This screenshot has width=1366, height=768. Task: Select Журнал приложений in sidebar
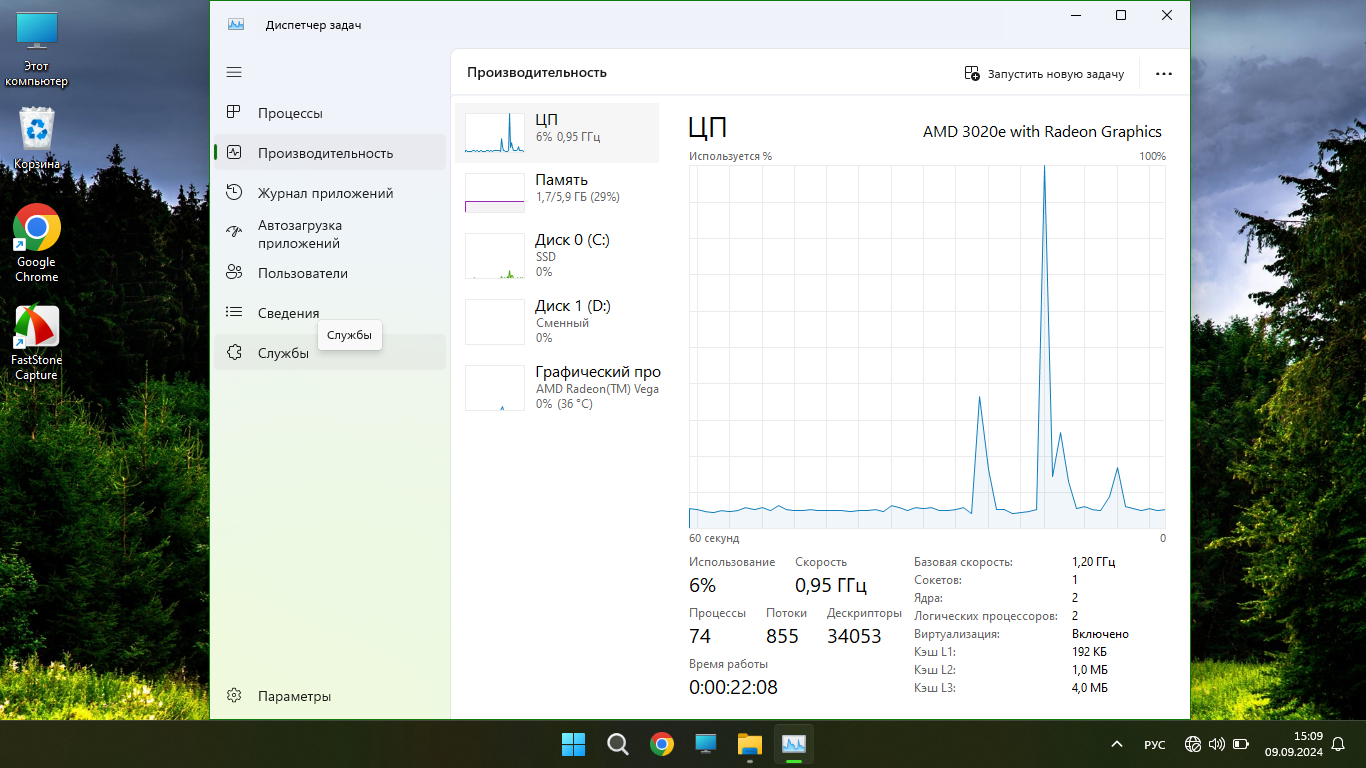(x=325, y=193)
